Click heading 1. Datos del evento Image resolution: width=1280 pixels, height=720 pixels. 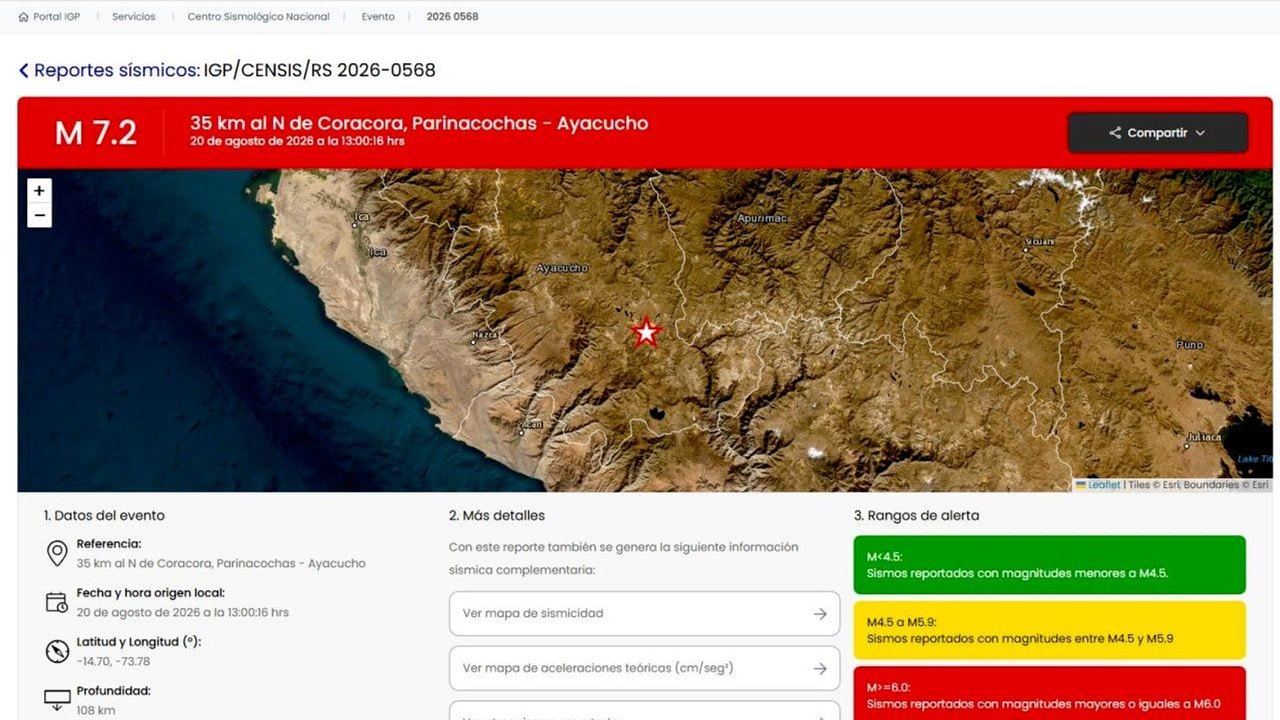pyautogui.click(x=104, y=516)
